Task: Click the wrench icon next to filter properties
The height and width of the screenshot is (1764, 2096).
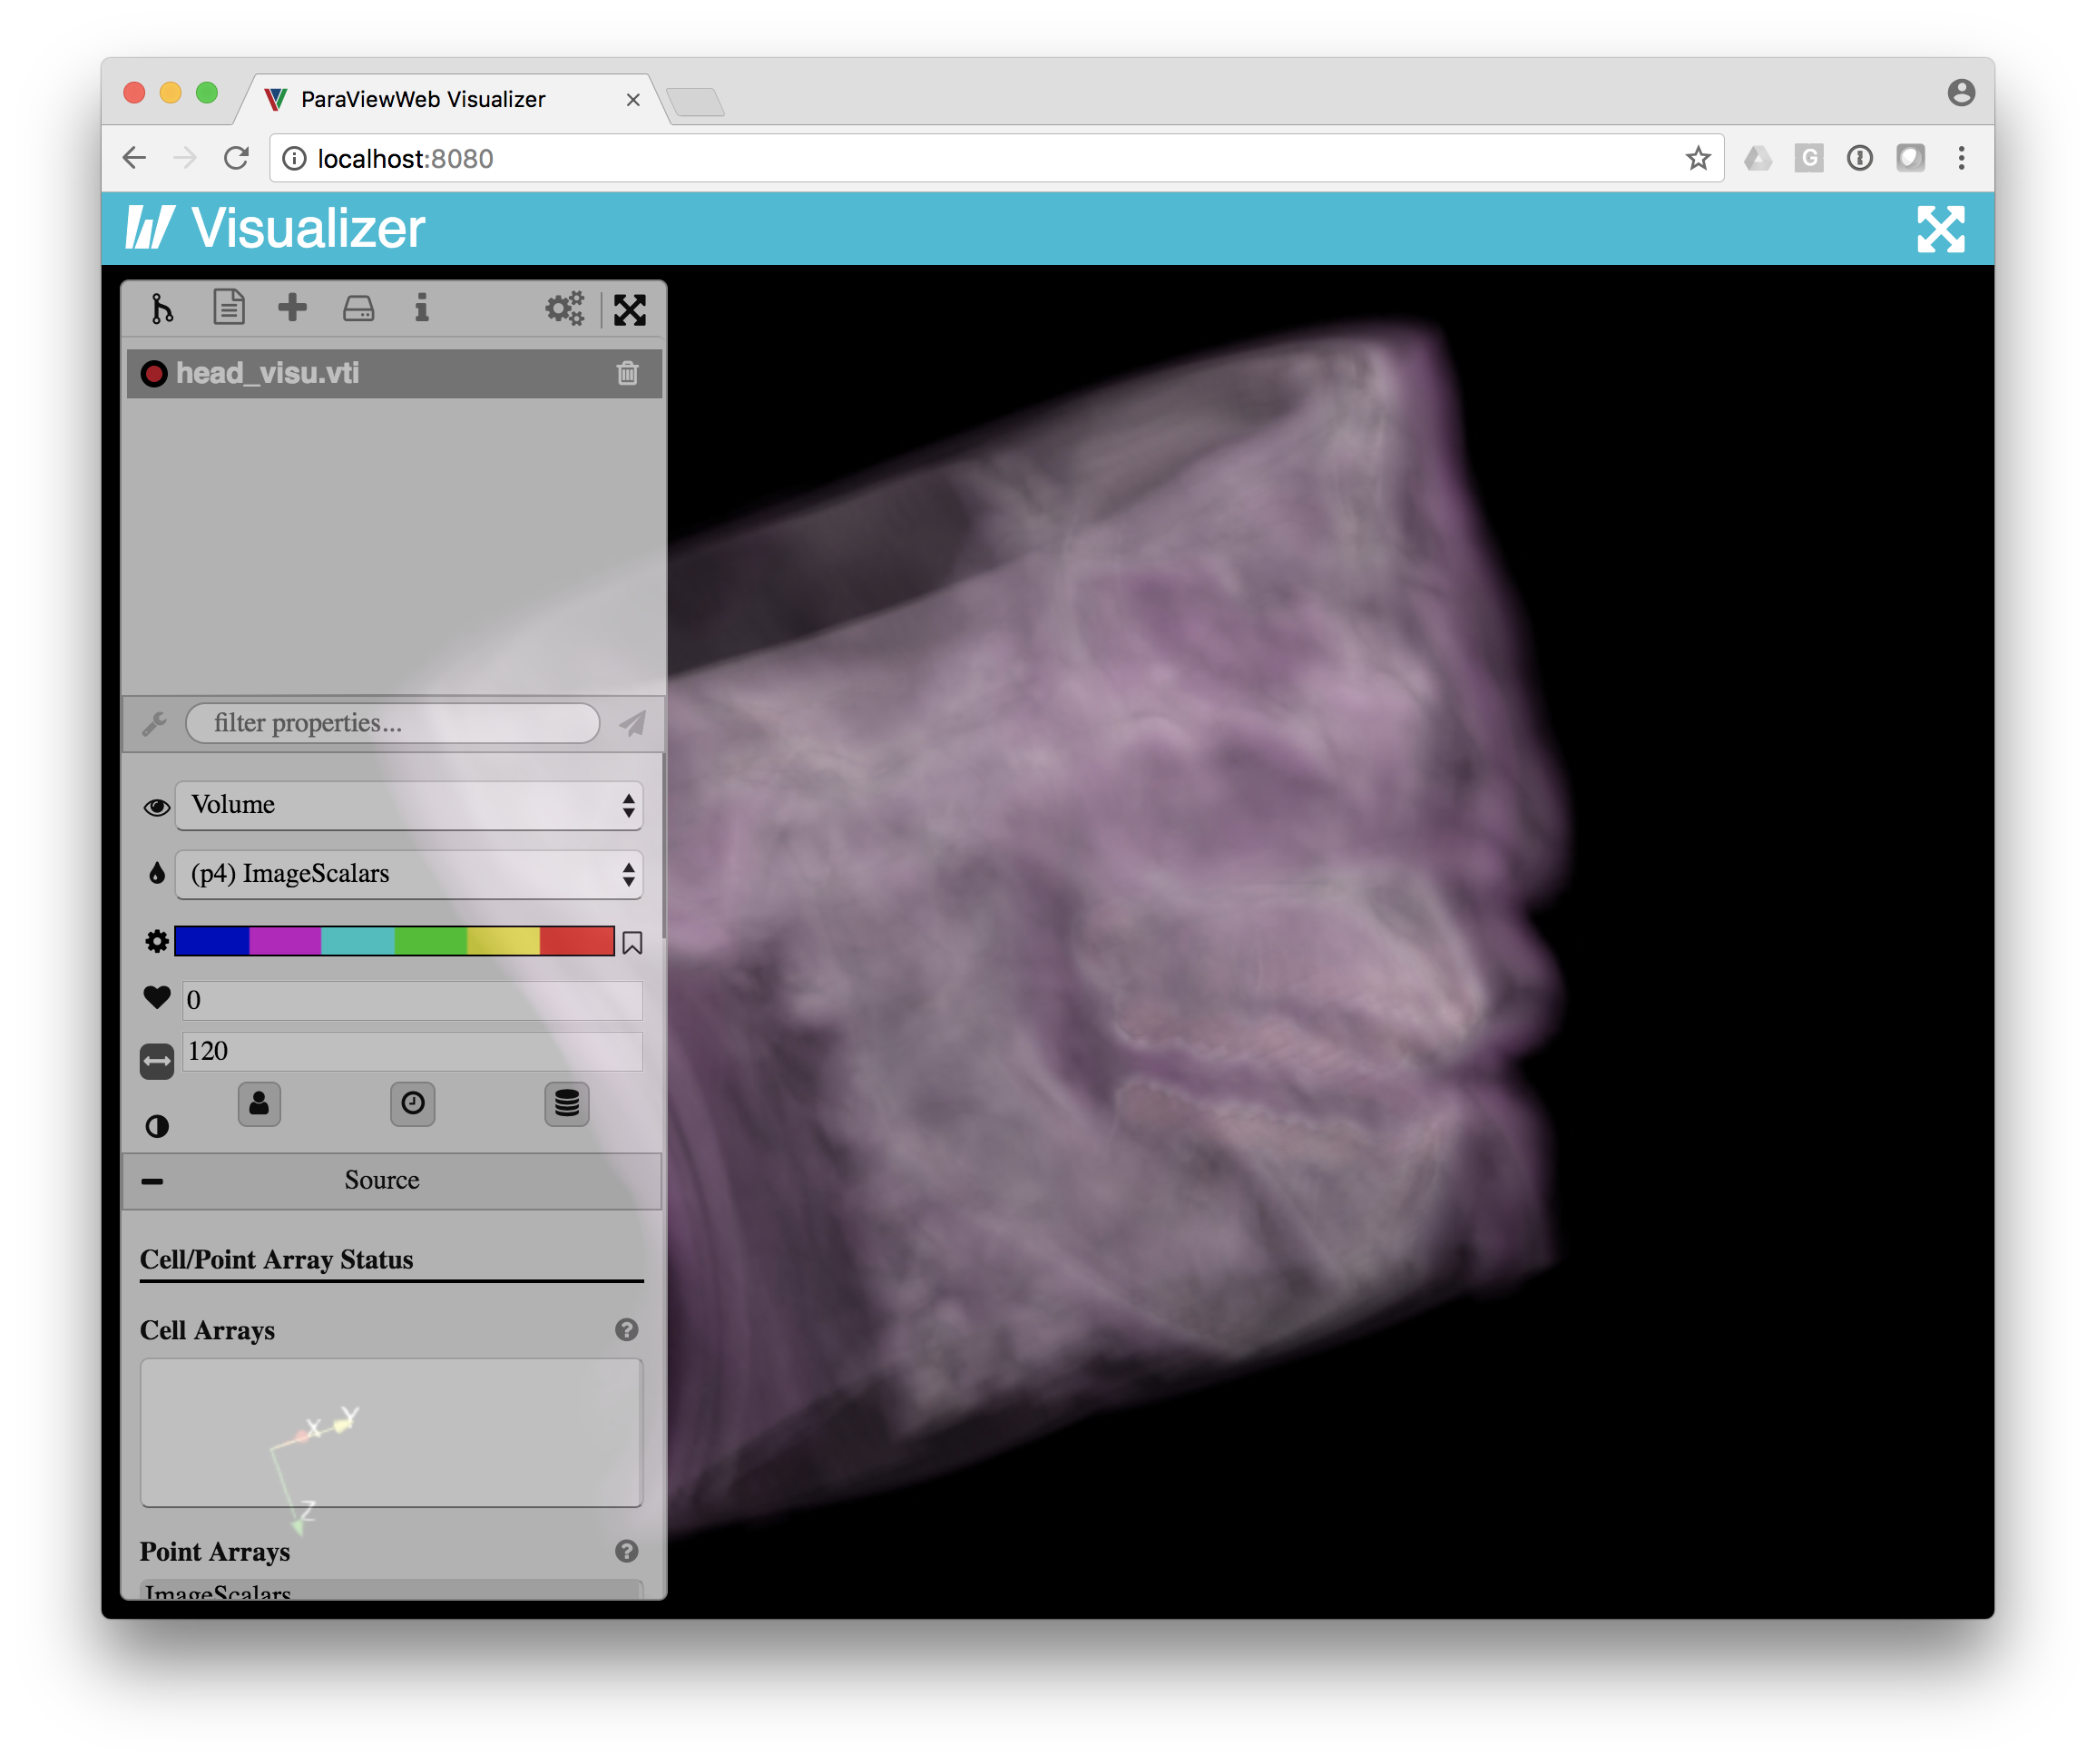Action: (x=155, y=723)
